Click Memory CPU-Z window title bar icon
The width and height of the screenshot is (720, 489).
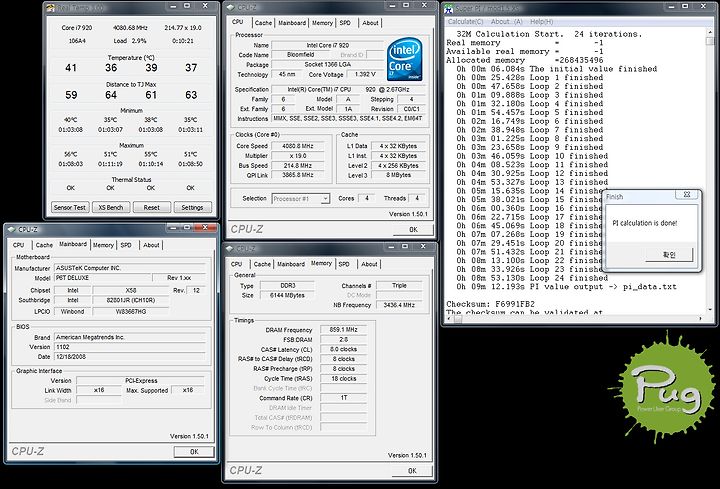pos(230,248)
